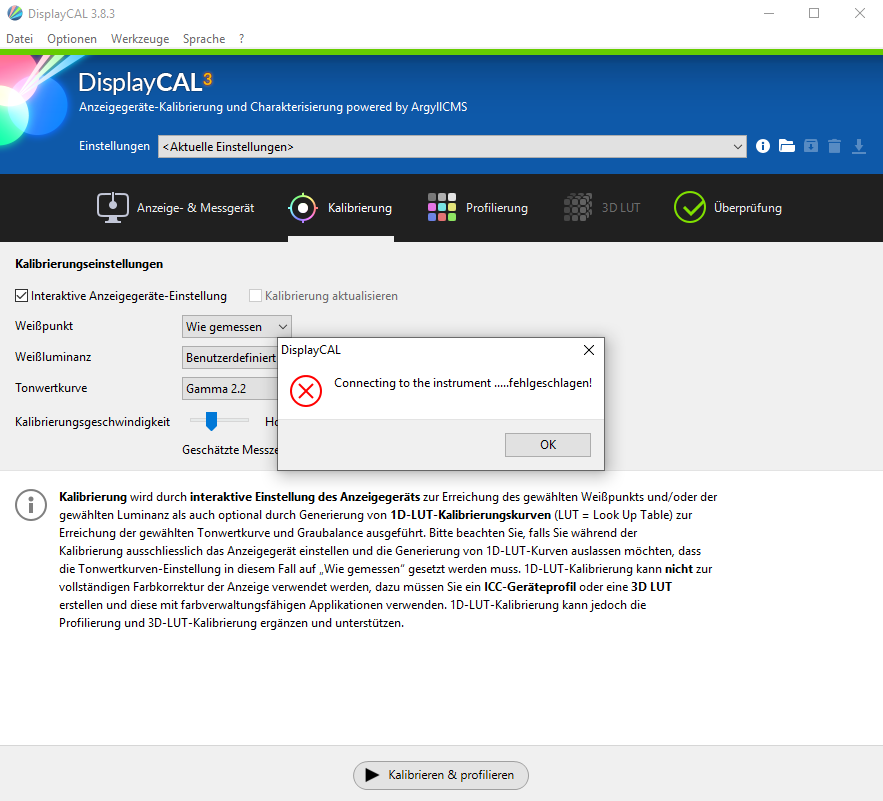Click the Weißluminanz label
The height and width of the screenshot is (801, 883).
(x=53, y=357)
